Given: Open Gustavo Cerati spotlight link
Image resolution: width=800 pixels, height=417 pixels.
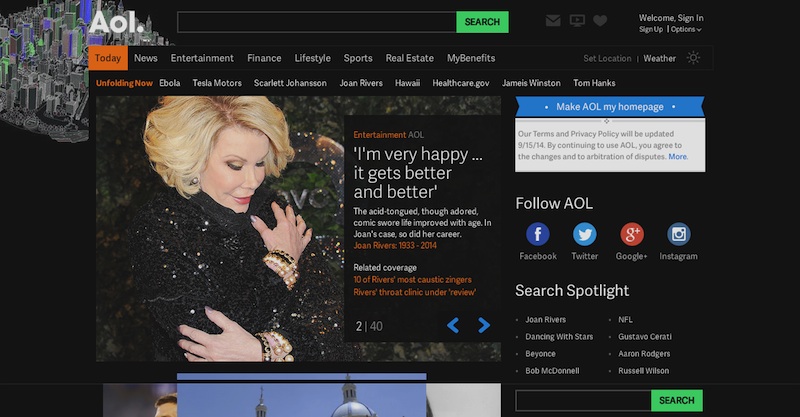Looking at the screenshot, I should pos(645,336).
